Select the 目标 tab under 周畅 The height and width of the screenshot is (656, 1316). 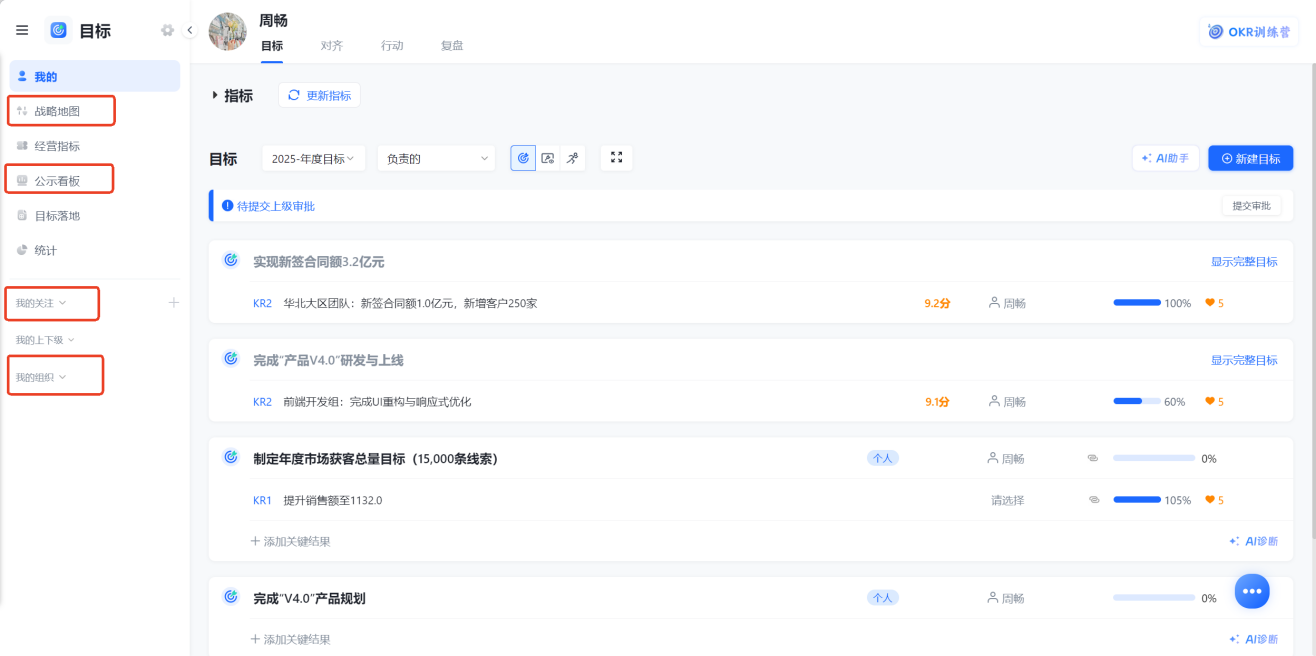point(272,46)
